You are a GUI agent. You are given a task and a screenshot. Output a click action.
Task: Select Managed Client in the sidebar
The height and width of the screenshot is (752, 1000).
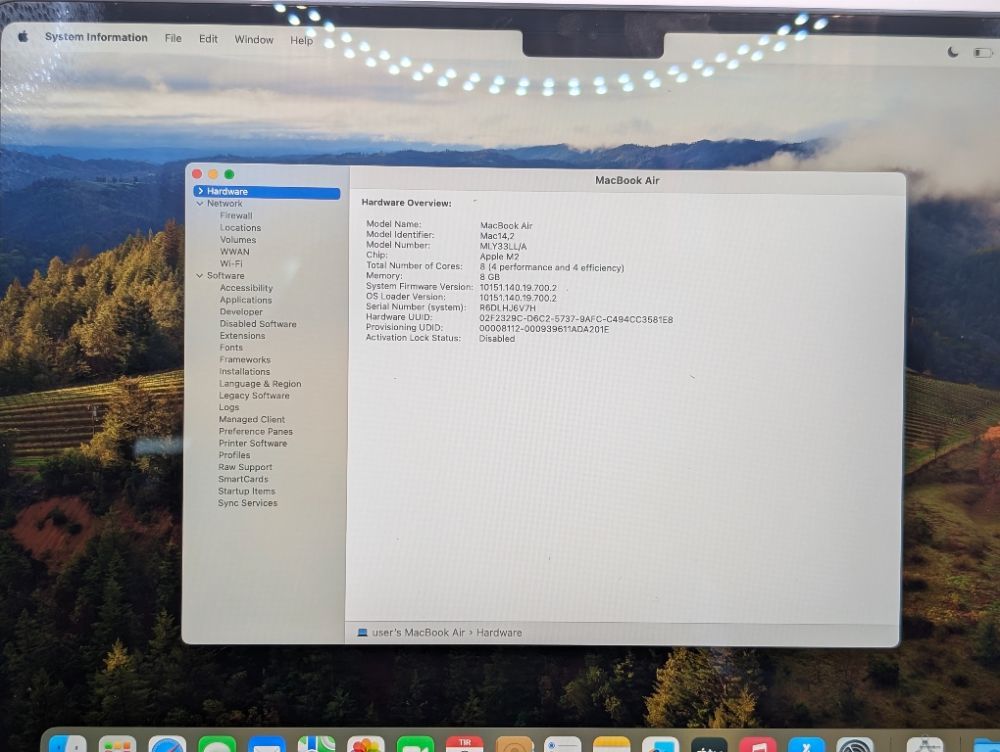pos(252,420)
